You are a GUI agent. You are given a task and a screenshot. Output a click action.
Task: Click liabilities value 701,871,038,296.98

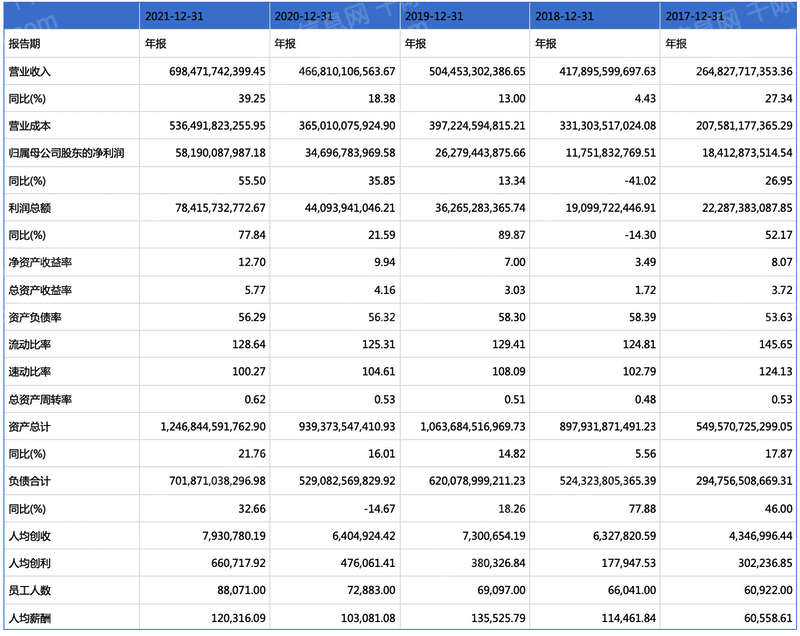[217, 481]
